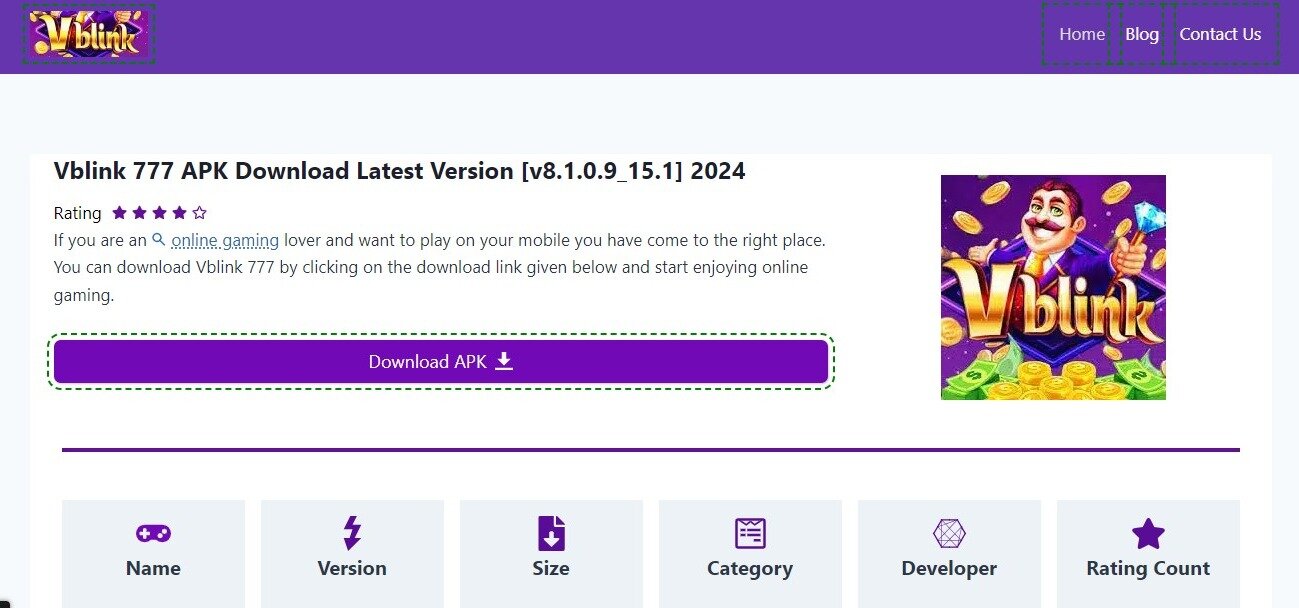Click the Rating label text

click(78, 213)
